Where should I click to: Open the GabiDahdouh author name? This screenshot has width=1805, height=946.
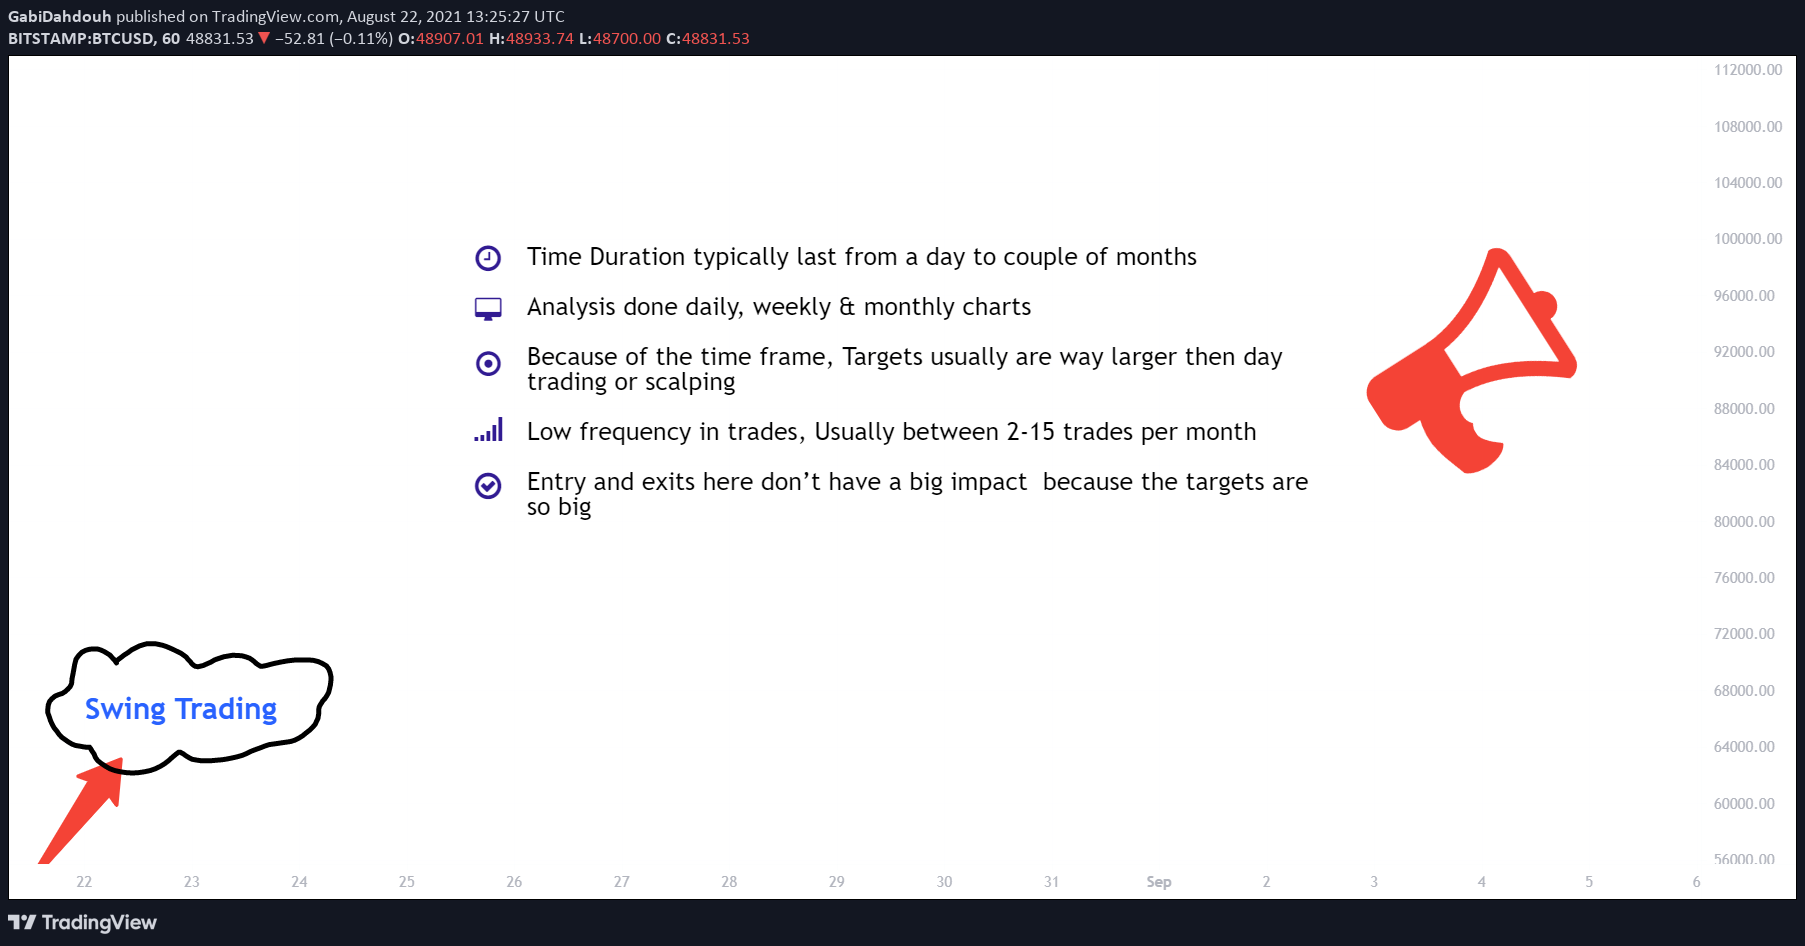(x=60, y=16)
